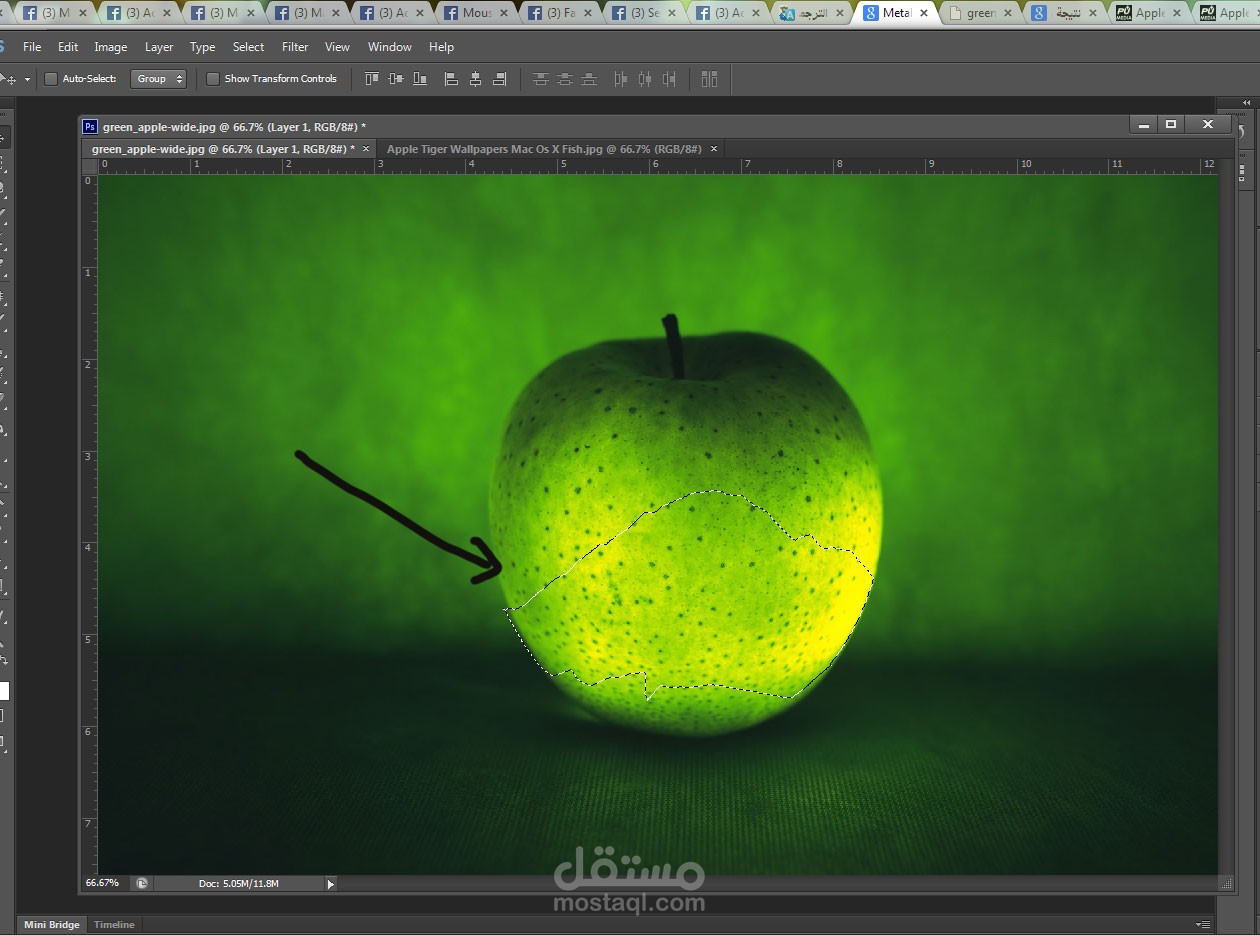Click the vertical ruler left of canvas
The width and height of the screenshot is (1260, 935).
(89, 524)
